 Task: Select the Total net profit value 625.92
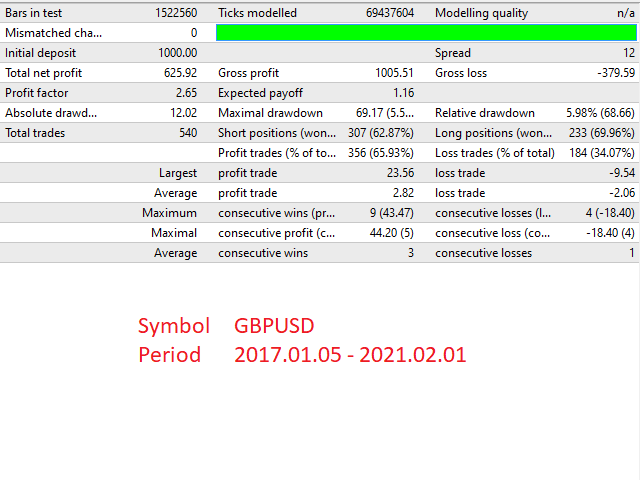point(180,73)
